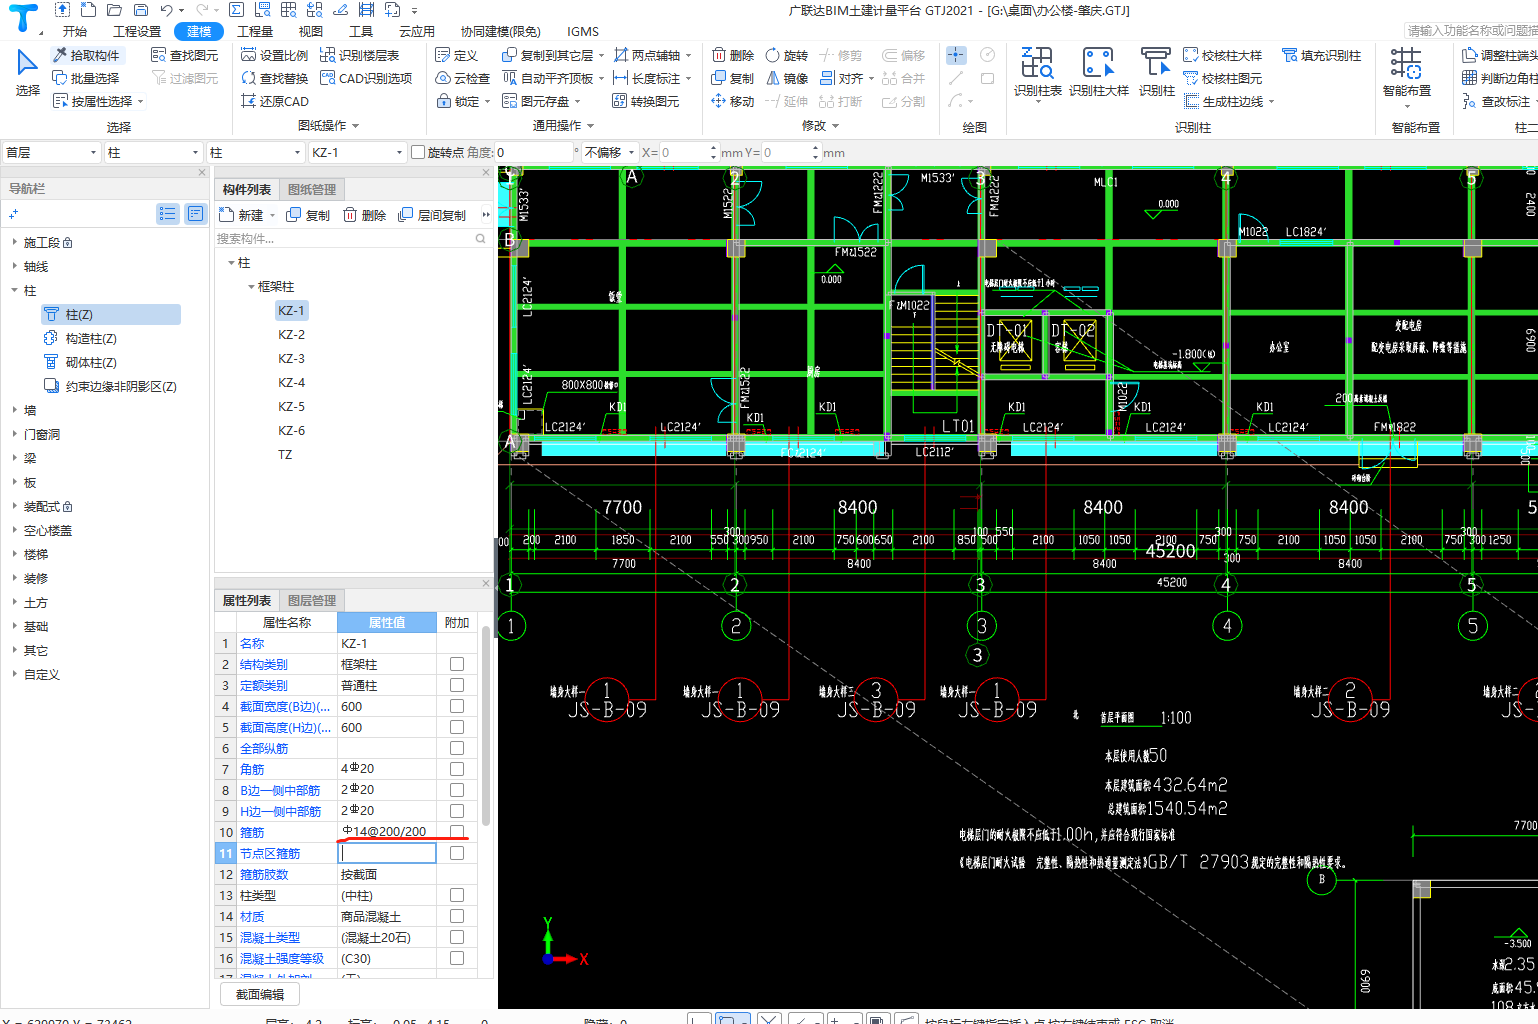Select the 批量选择 batch select tool
This screenshot has height=1024, width=1538.
click(86, 78)
